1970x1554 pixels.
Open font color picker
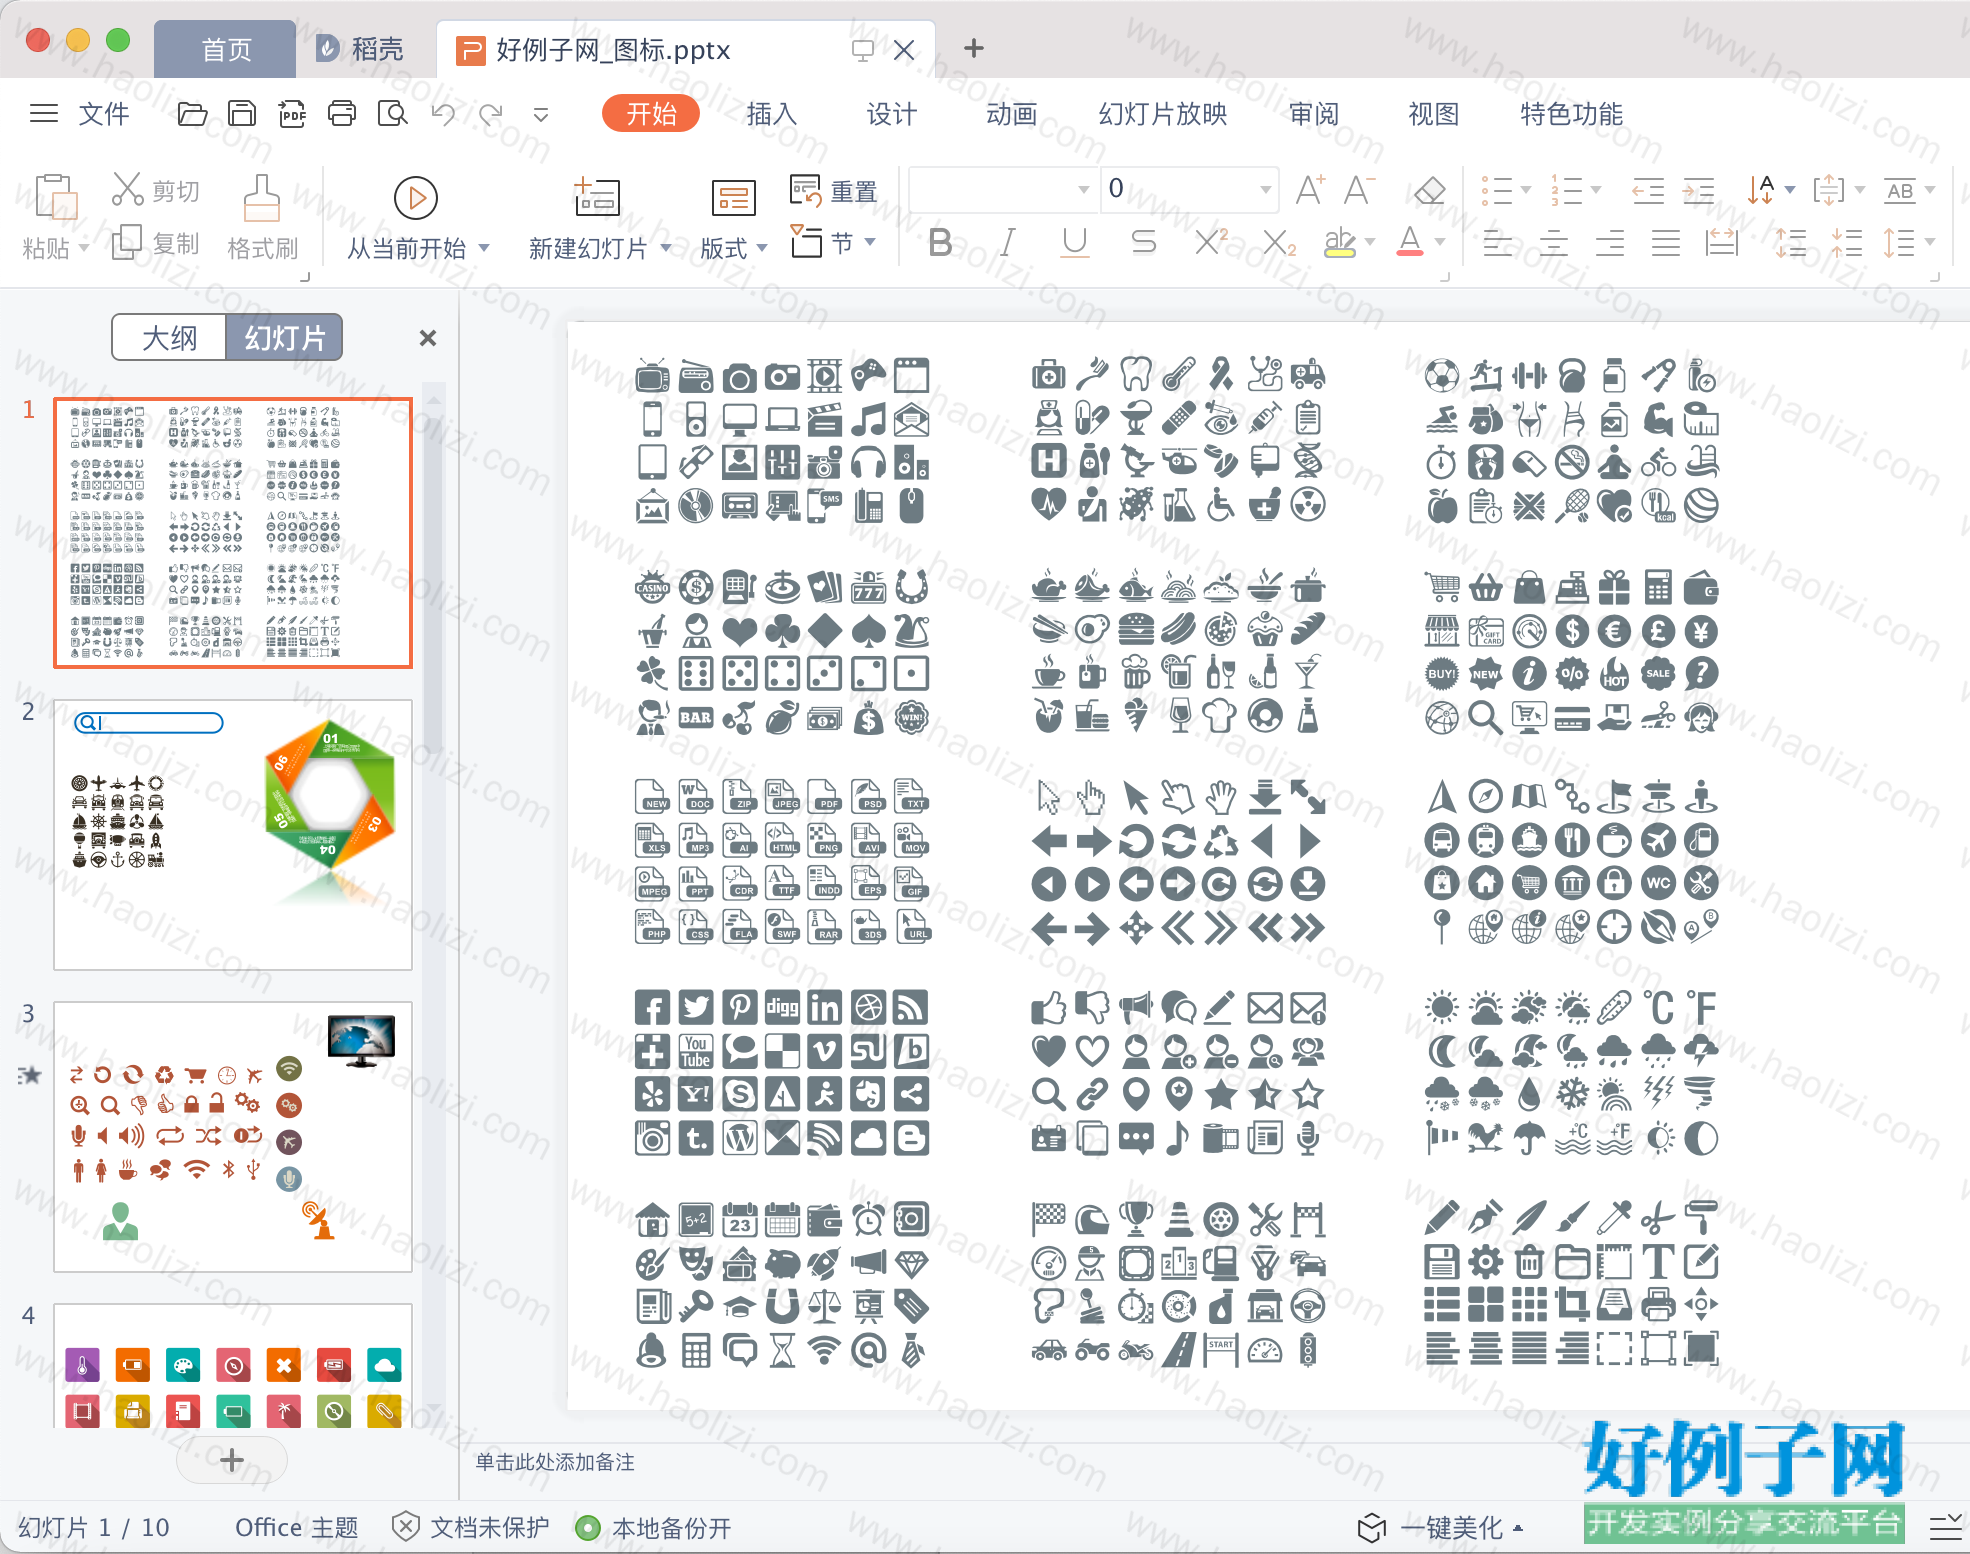click(1440, 242)
